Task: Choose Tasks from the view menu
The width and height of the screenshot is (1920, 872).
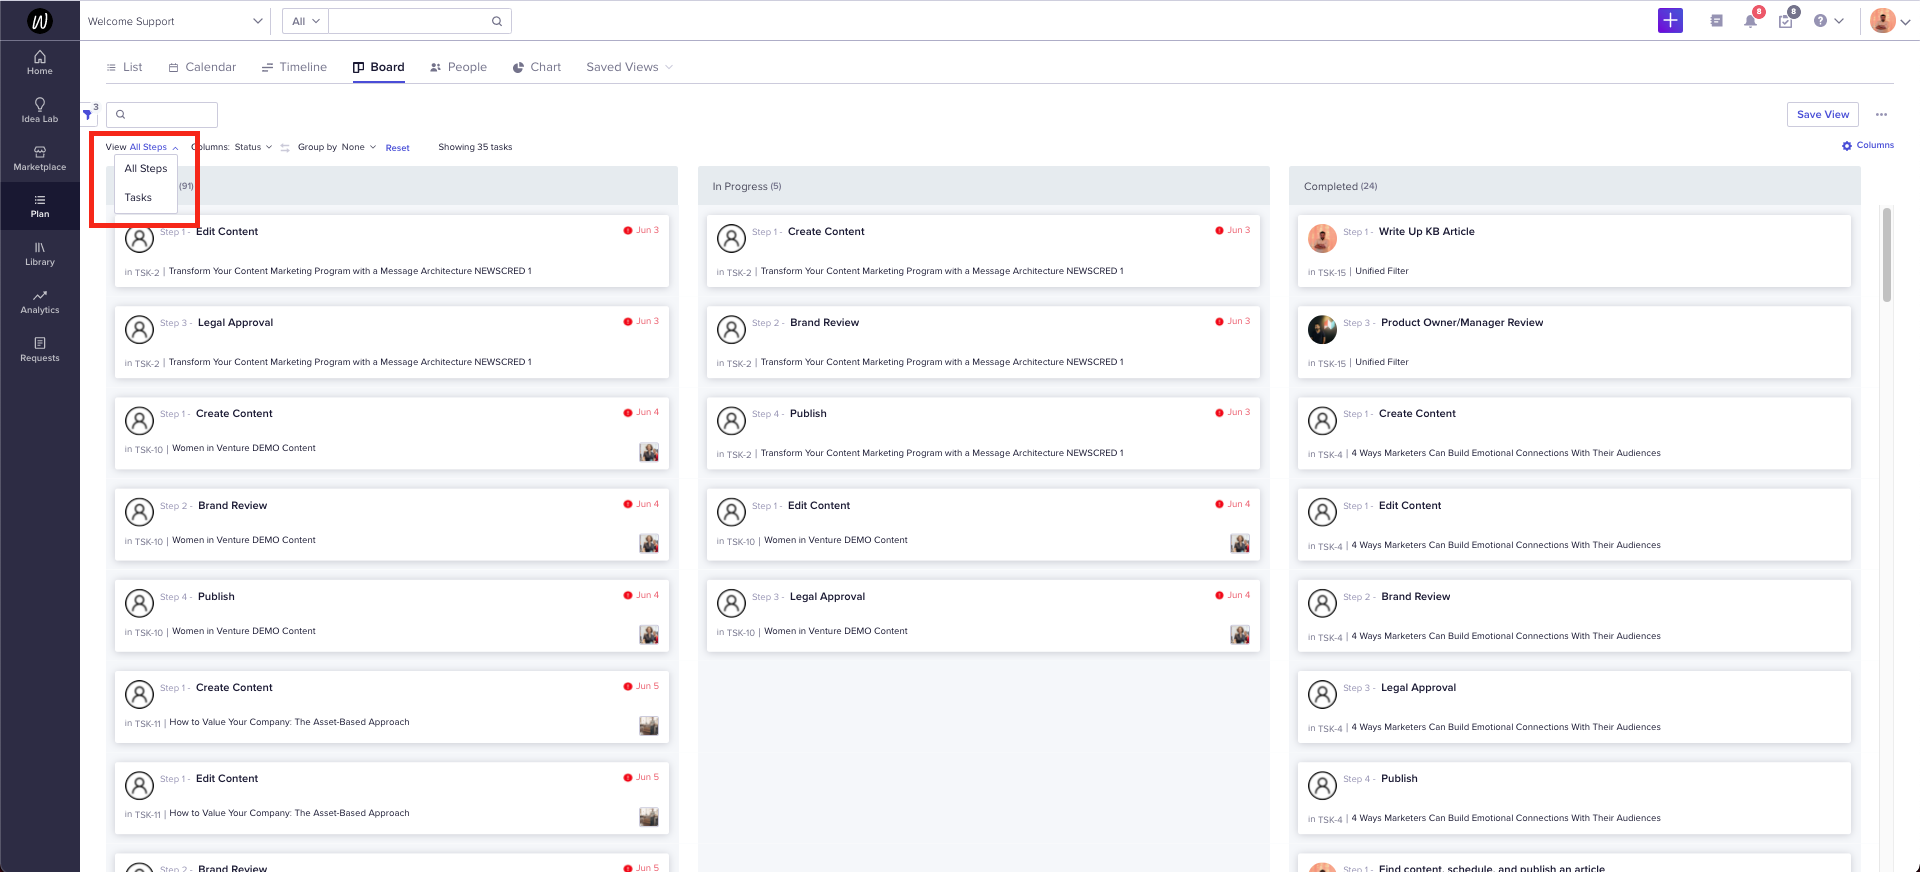Action: tap(138, 198)
